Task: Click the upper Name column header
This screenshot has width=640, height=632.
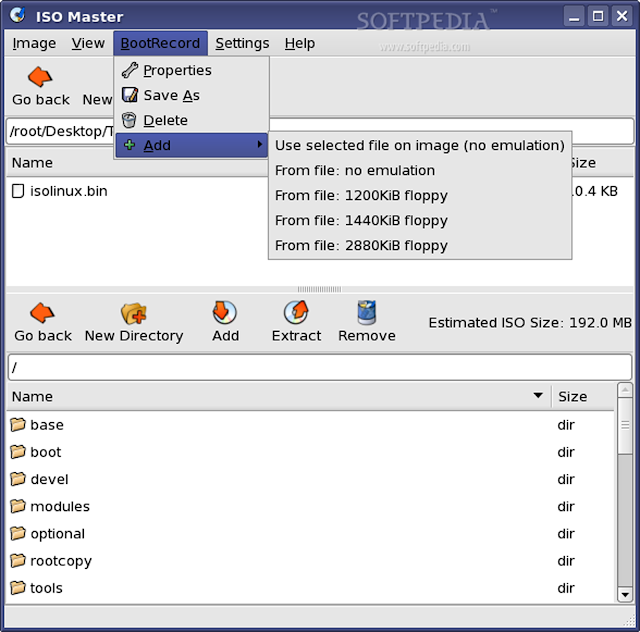Action: pyautogui.click(x=137, y=163)
